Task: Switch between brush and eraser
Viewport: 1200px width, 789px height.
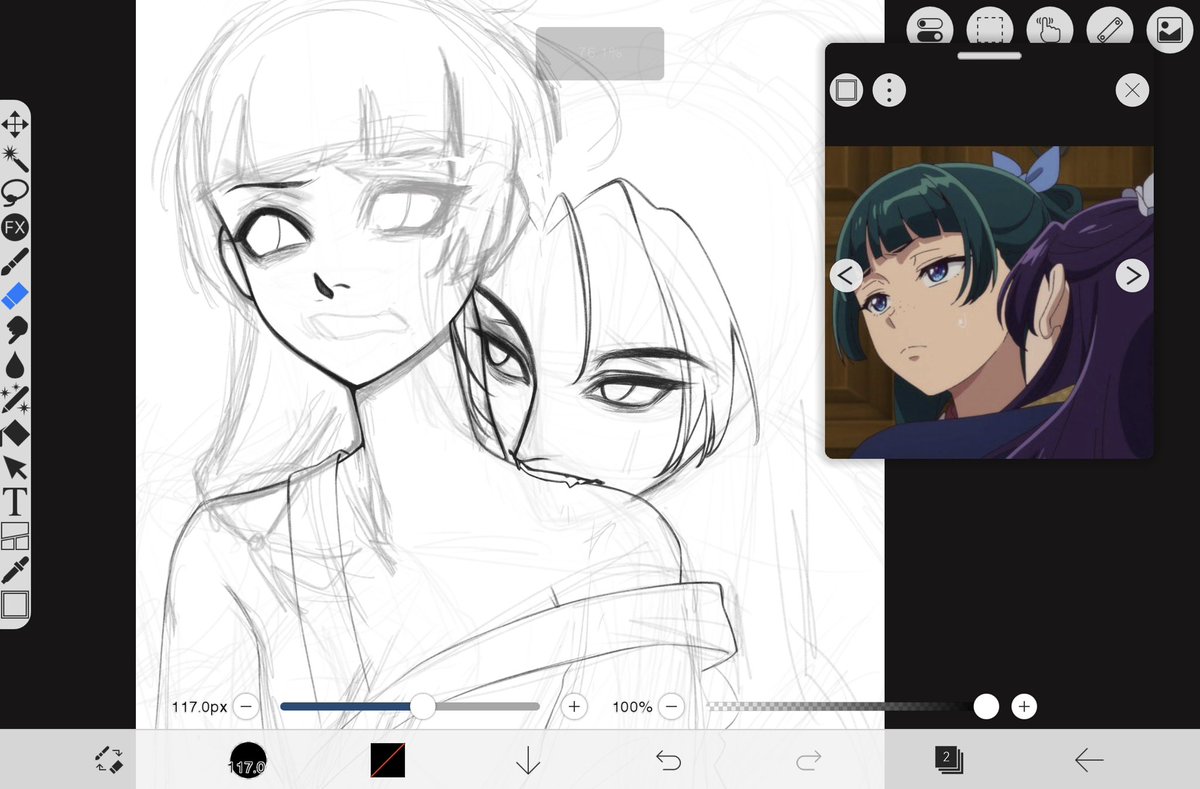Action: click(x=108, y=760)
